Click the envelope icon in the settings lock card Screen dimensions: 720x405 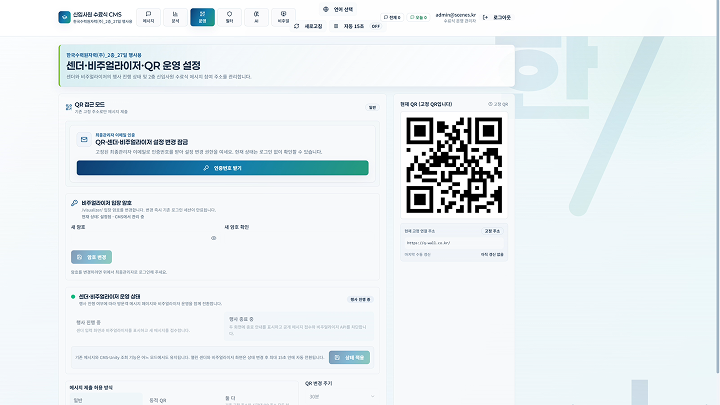(84, 139)
